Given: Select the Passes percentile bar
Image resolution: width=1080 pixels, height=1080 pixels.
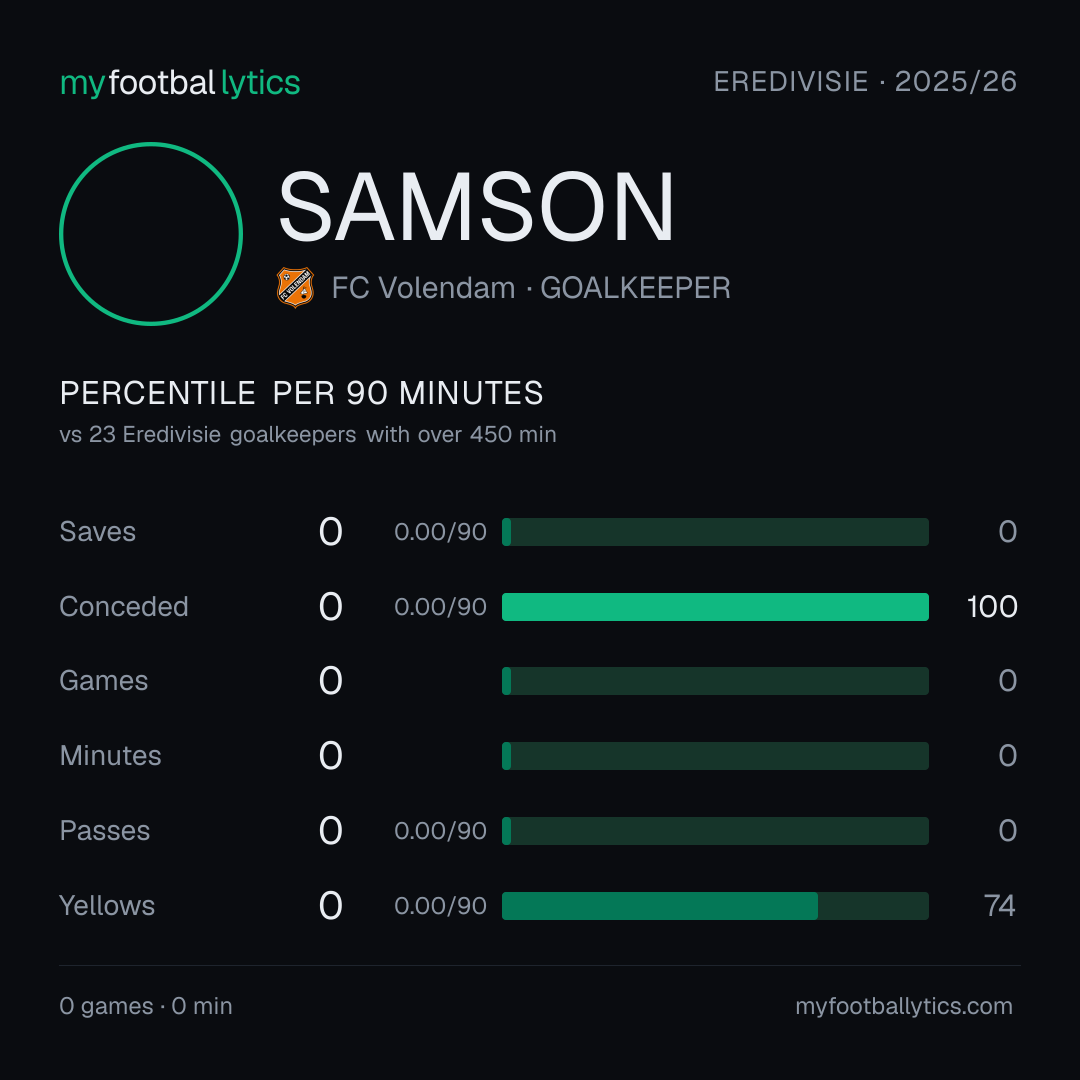Looking at the screenshot, I should (715, 831).
